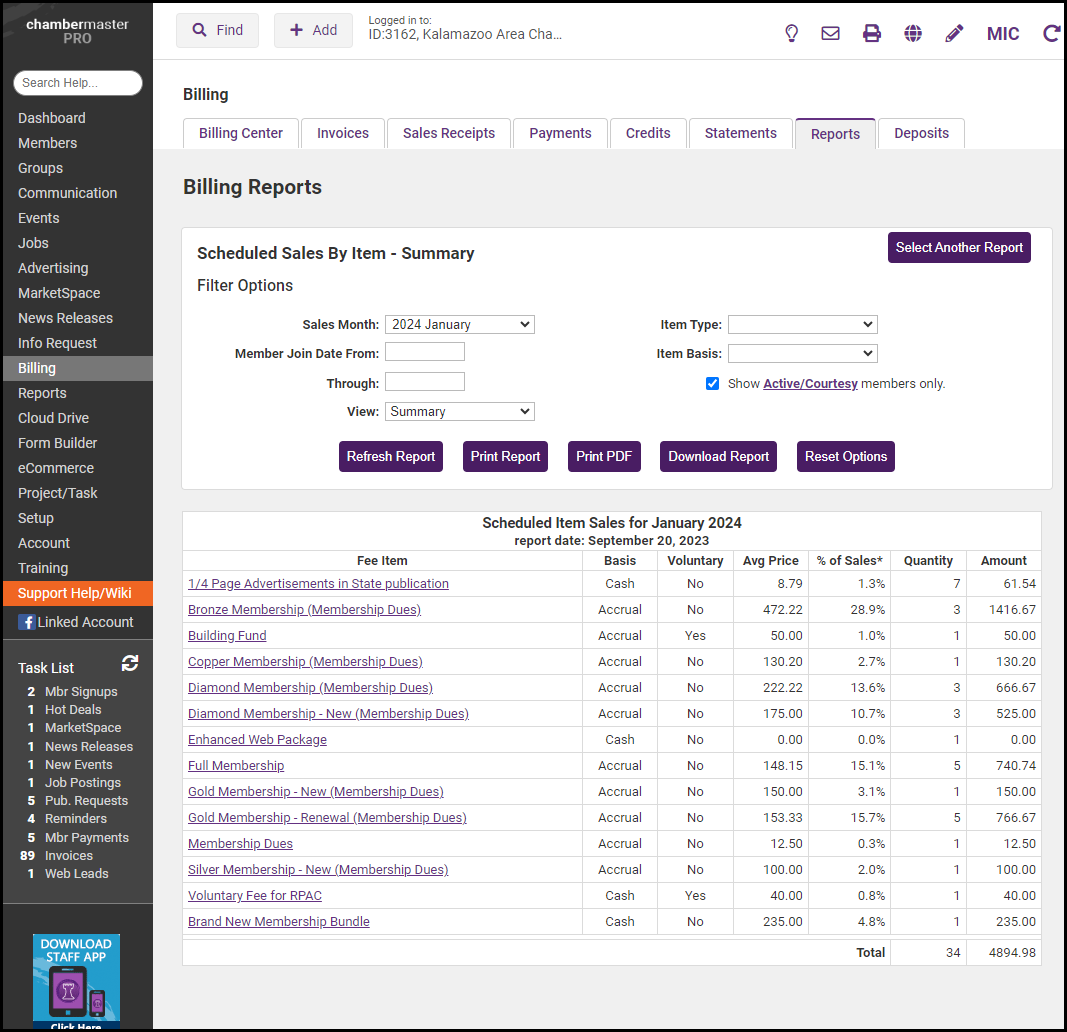The height and width of the screenshot is (1032, 1067).
Task: Open the Facebook Linked Account icon
Action: point(26,622)
